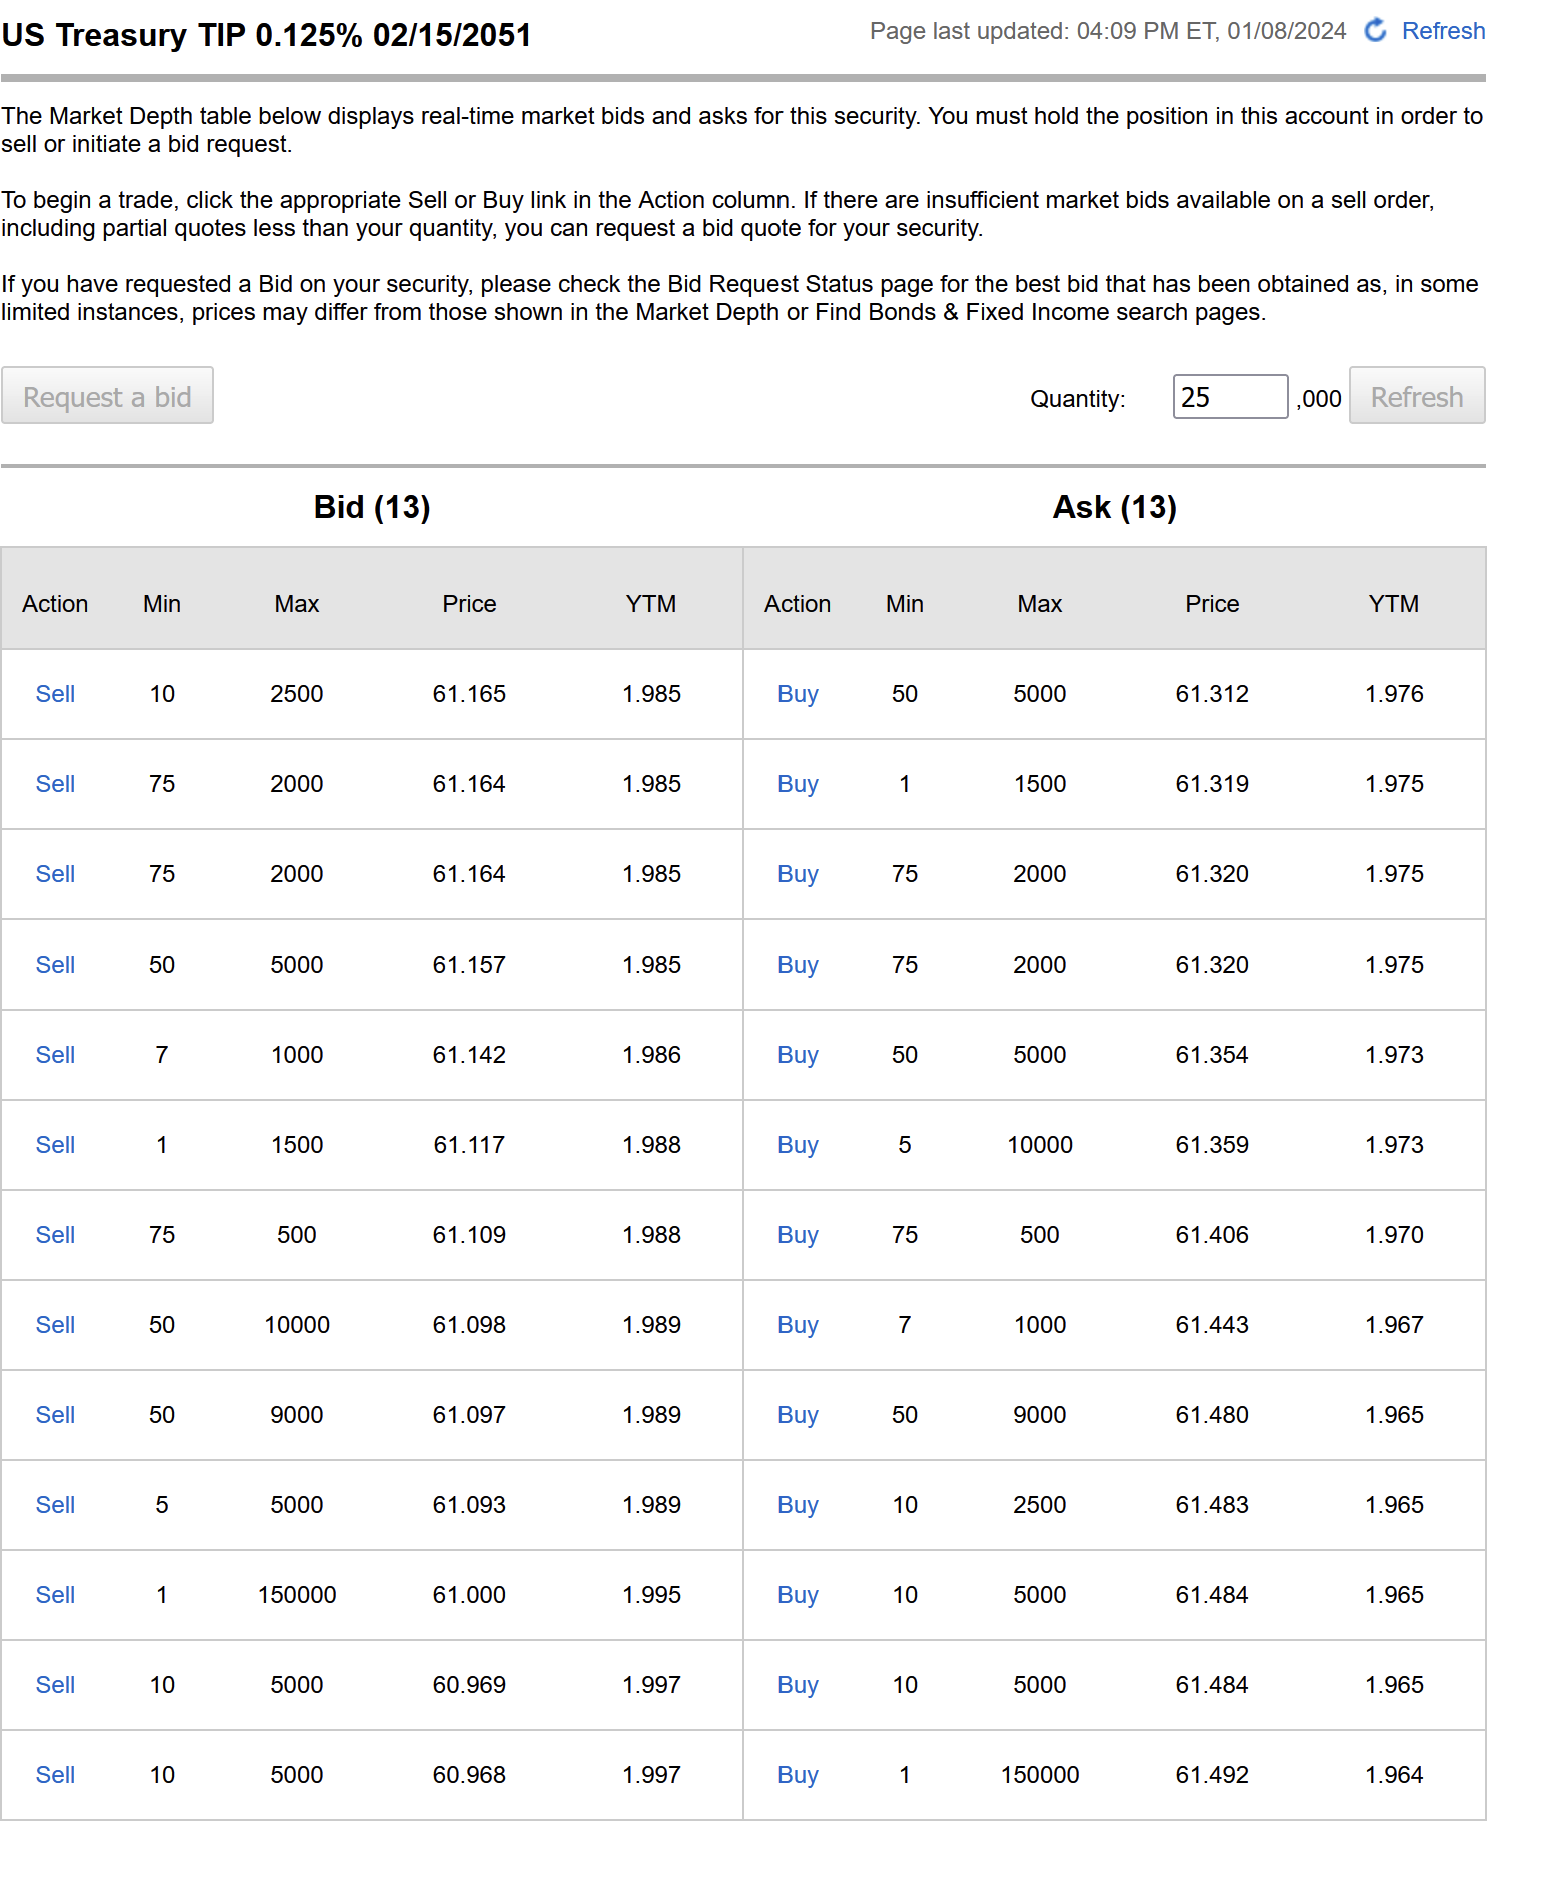
Task: Click the blue circular refresh arrow icon
Action: coord(1376,30)
